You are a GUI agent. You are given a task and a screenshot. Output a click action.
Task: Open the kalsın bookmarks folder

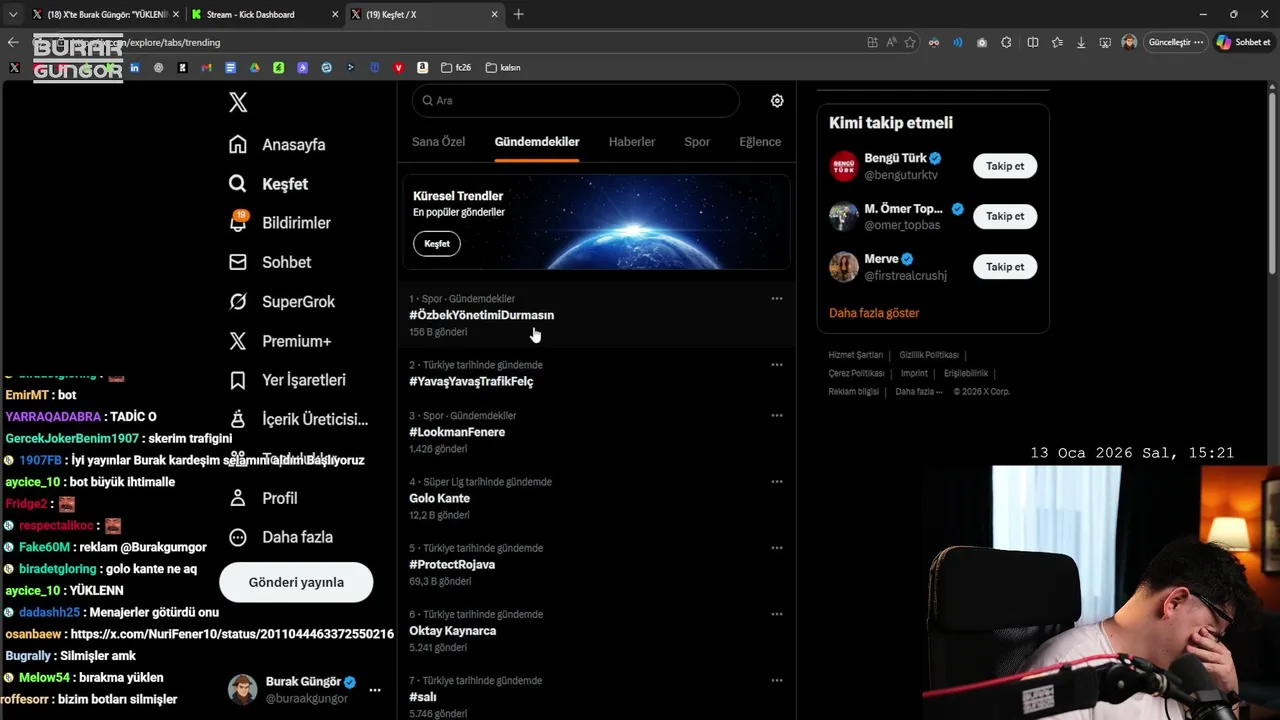[503, 68]
